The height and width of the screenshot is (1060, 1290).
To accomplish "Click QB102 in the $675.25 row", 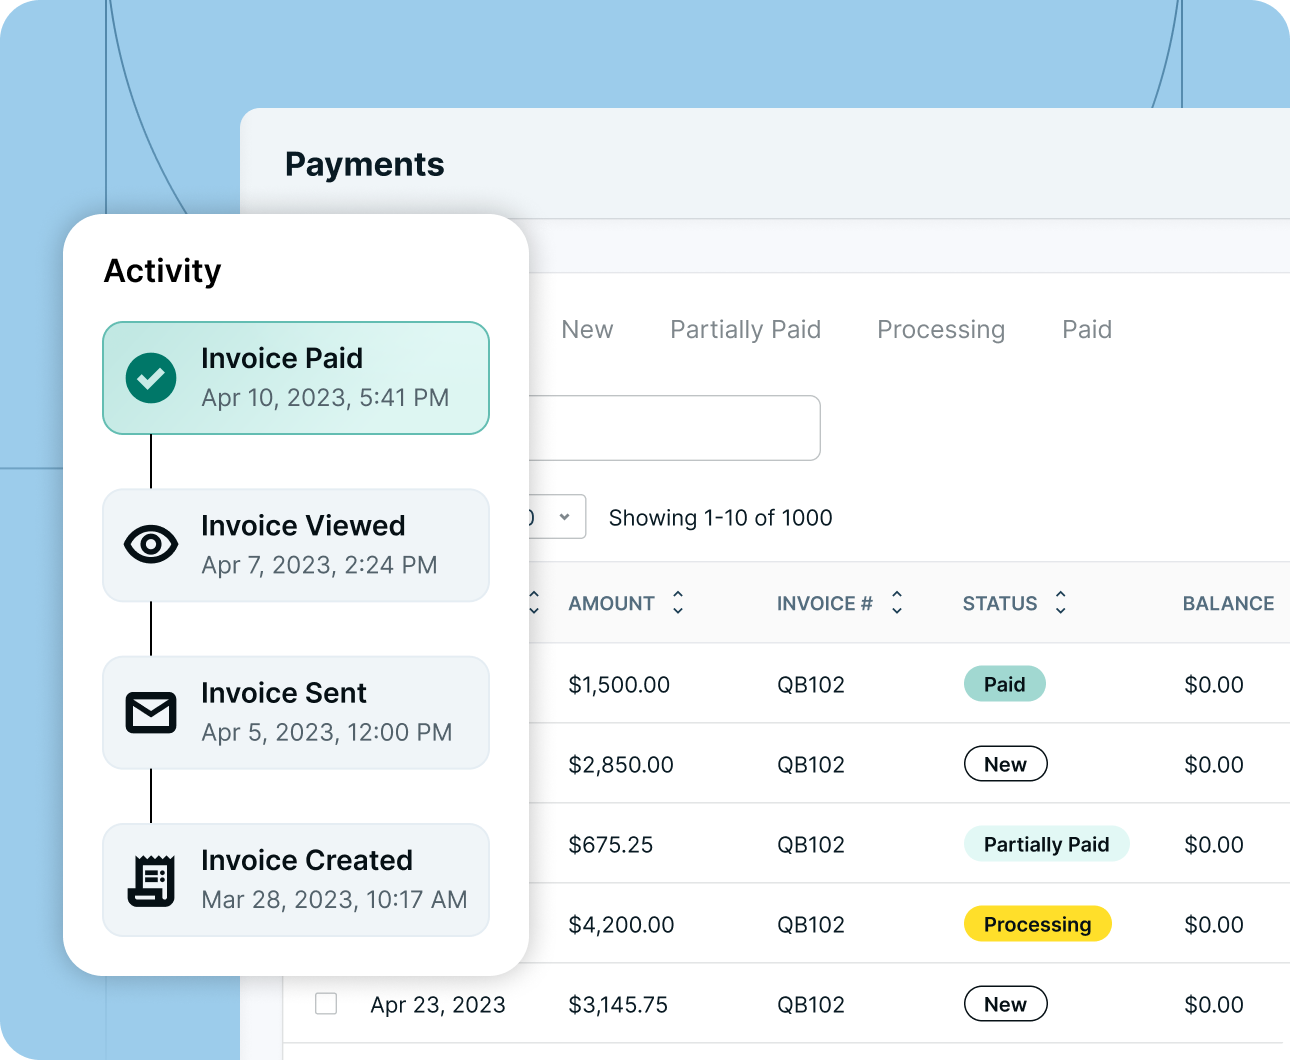I will point(811,845).
